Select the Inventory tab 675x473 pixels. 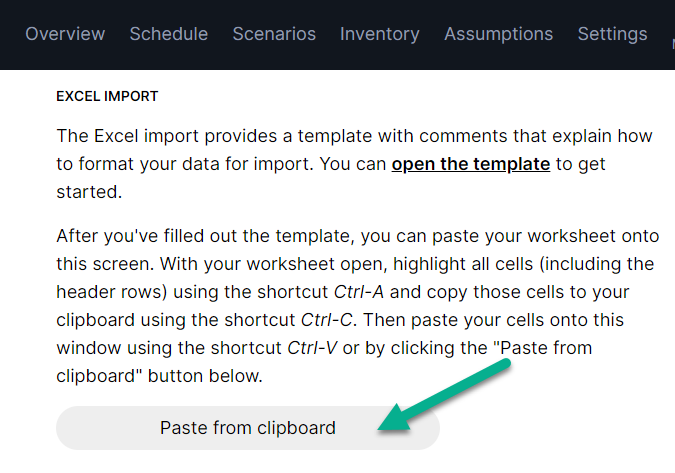point(380,34)
